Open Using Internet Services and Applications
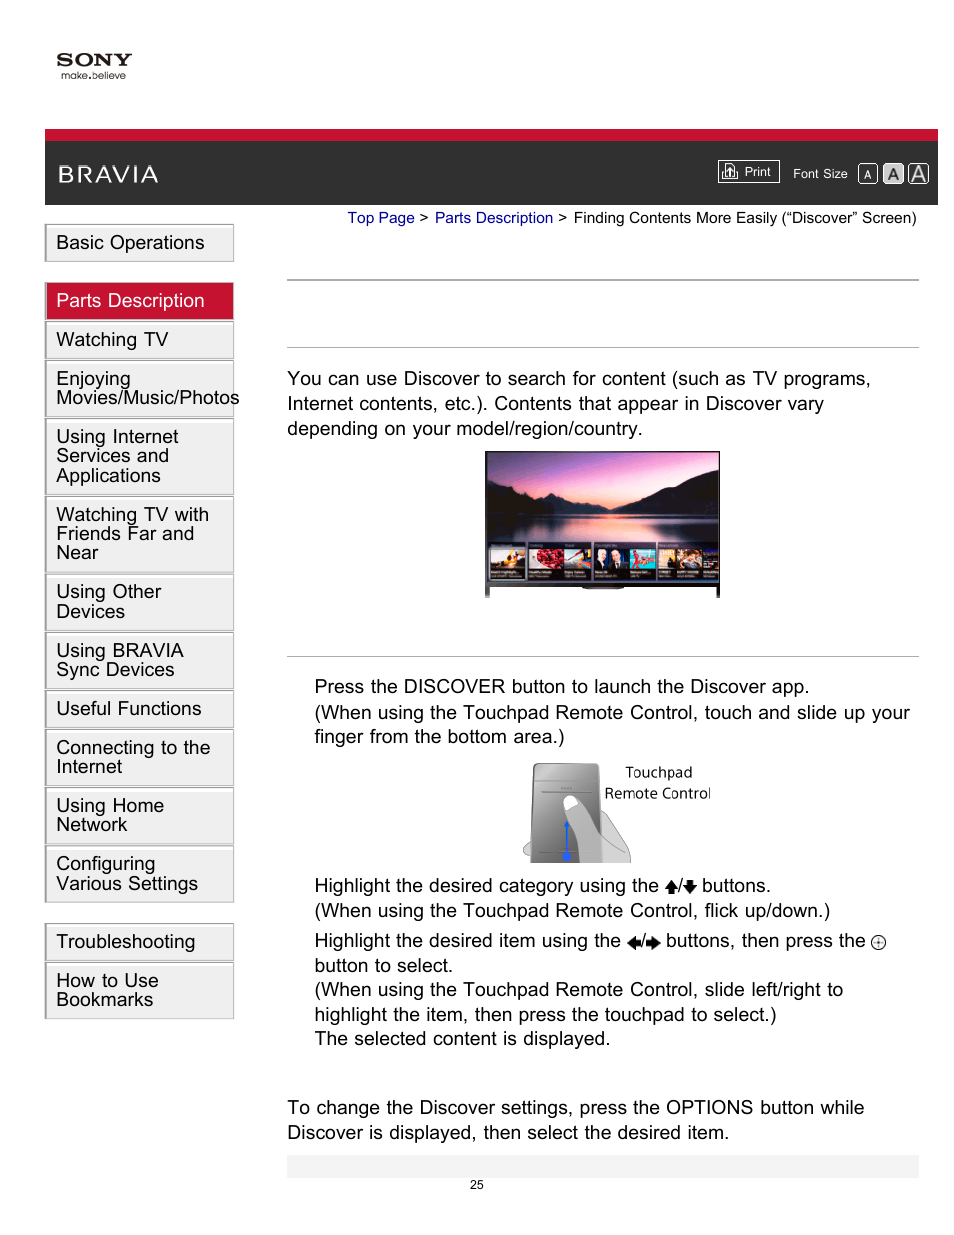Image resolution: width=954 pixels, height=1235 pixels. click(x=140, y=456)
